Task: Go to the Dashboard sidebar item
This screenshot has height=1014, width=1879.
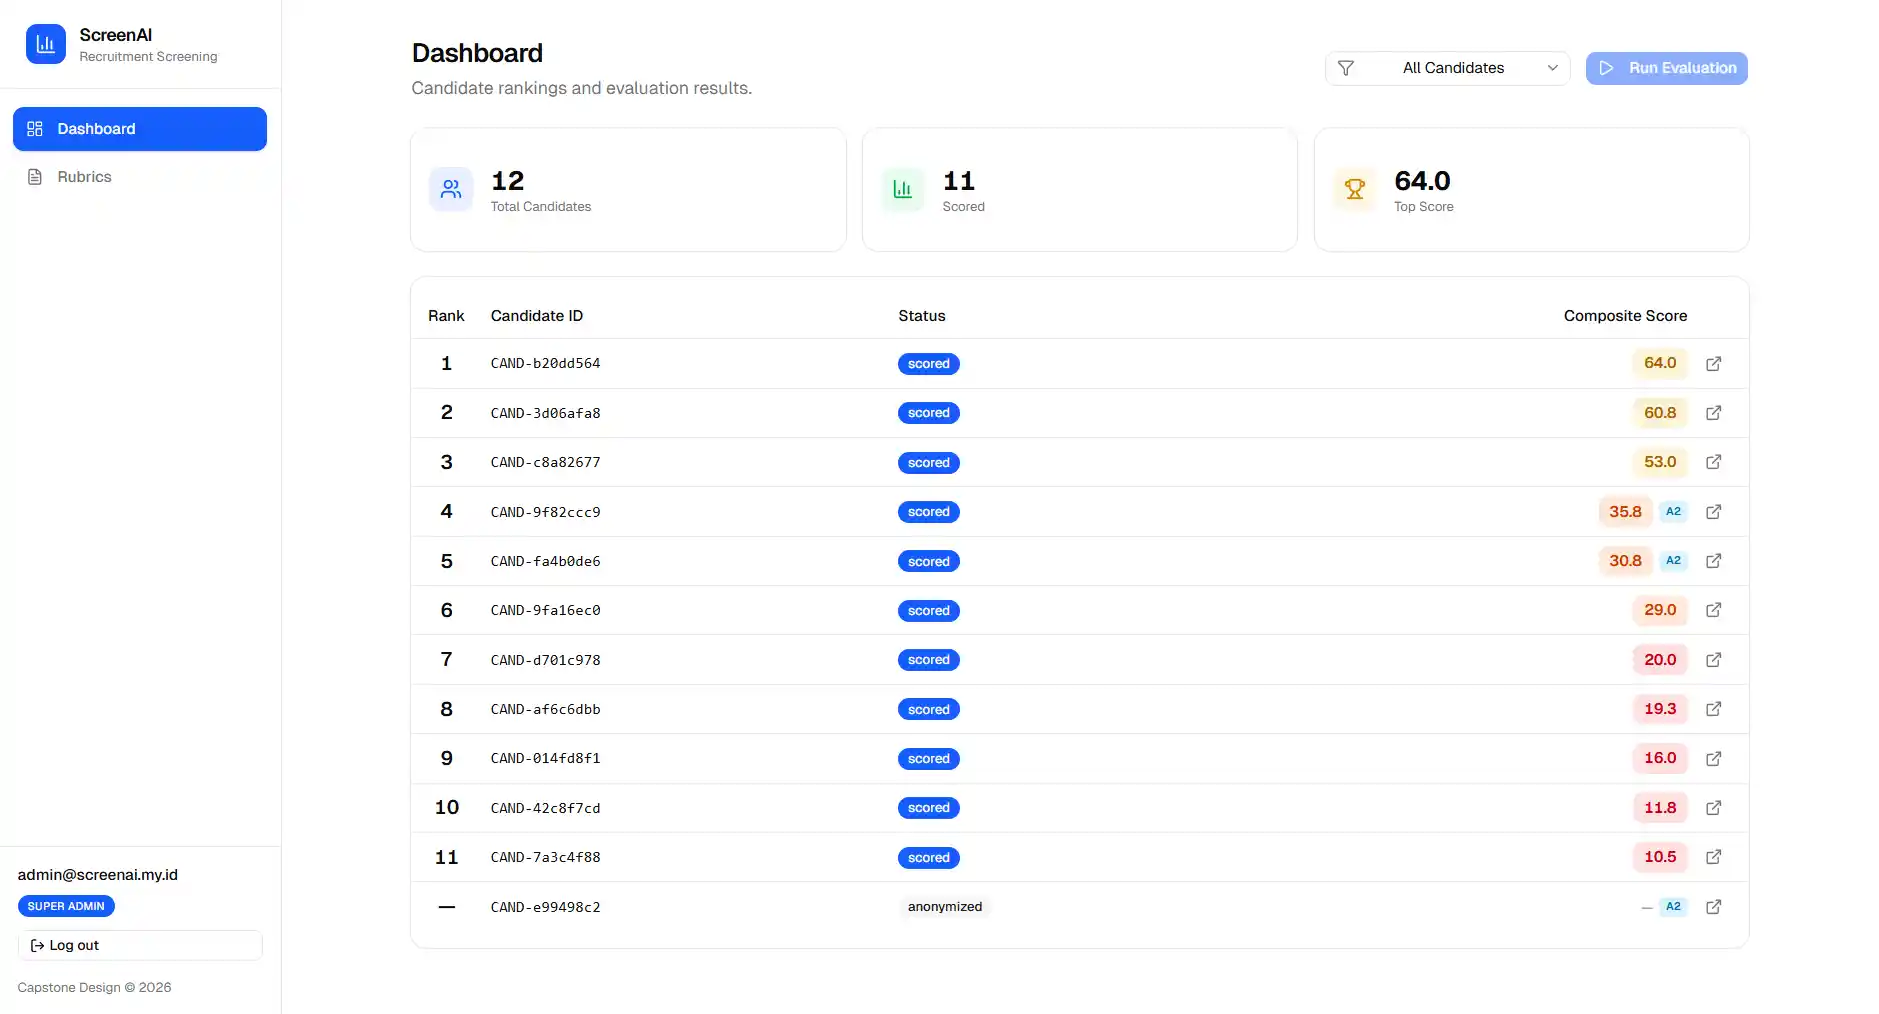Action: [x=140, y=129]
